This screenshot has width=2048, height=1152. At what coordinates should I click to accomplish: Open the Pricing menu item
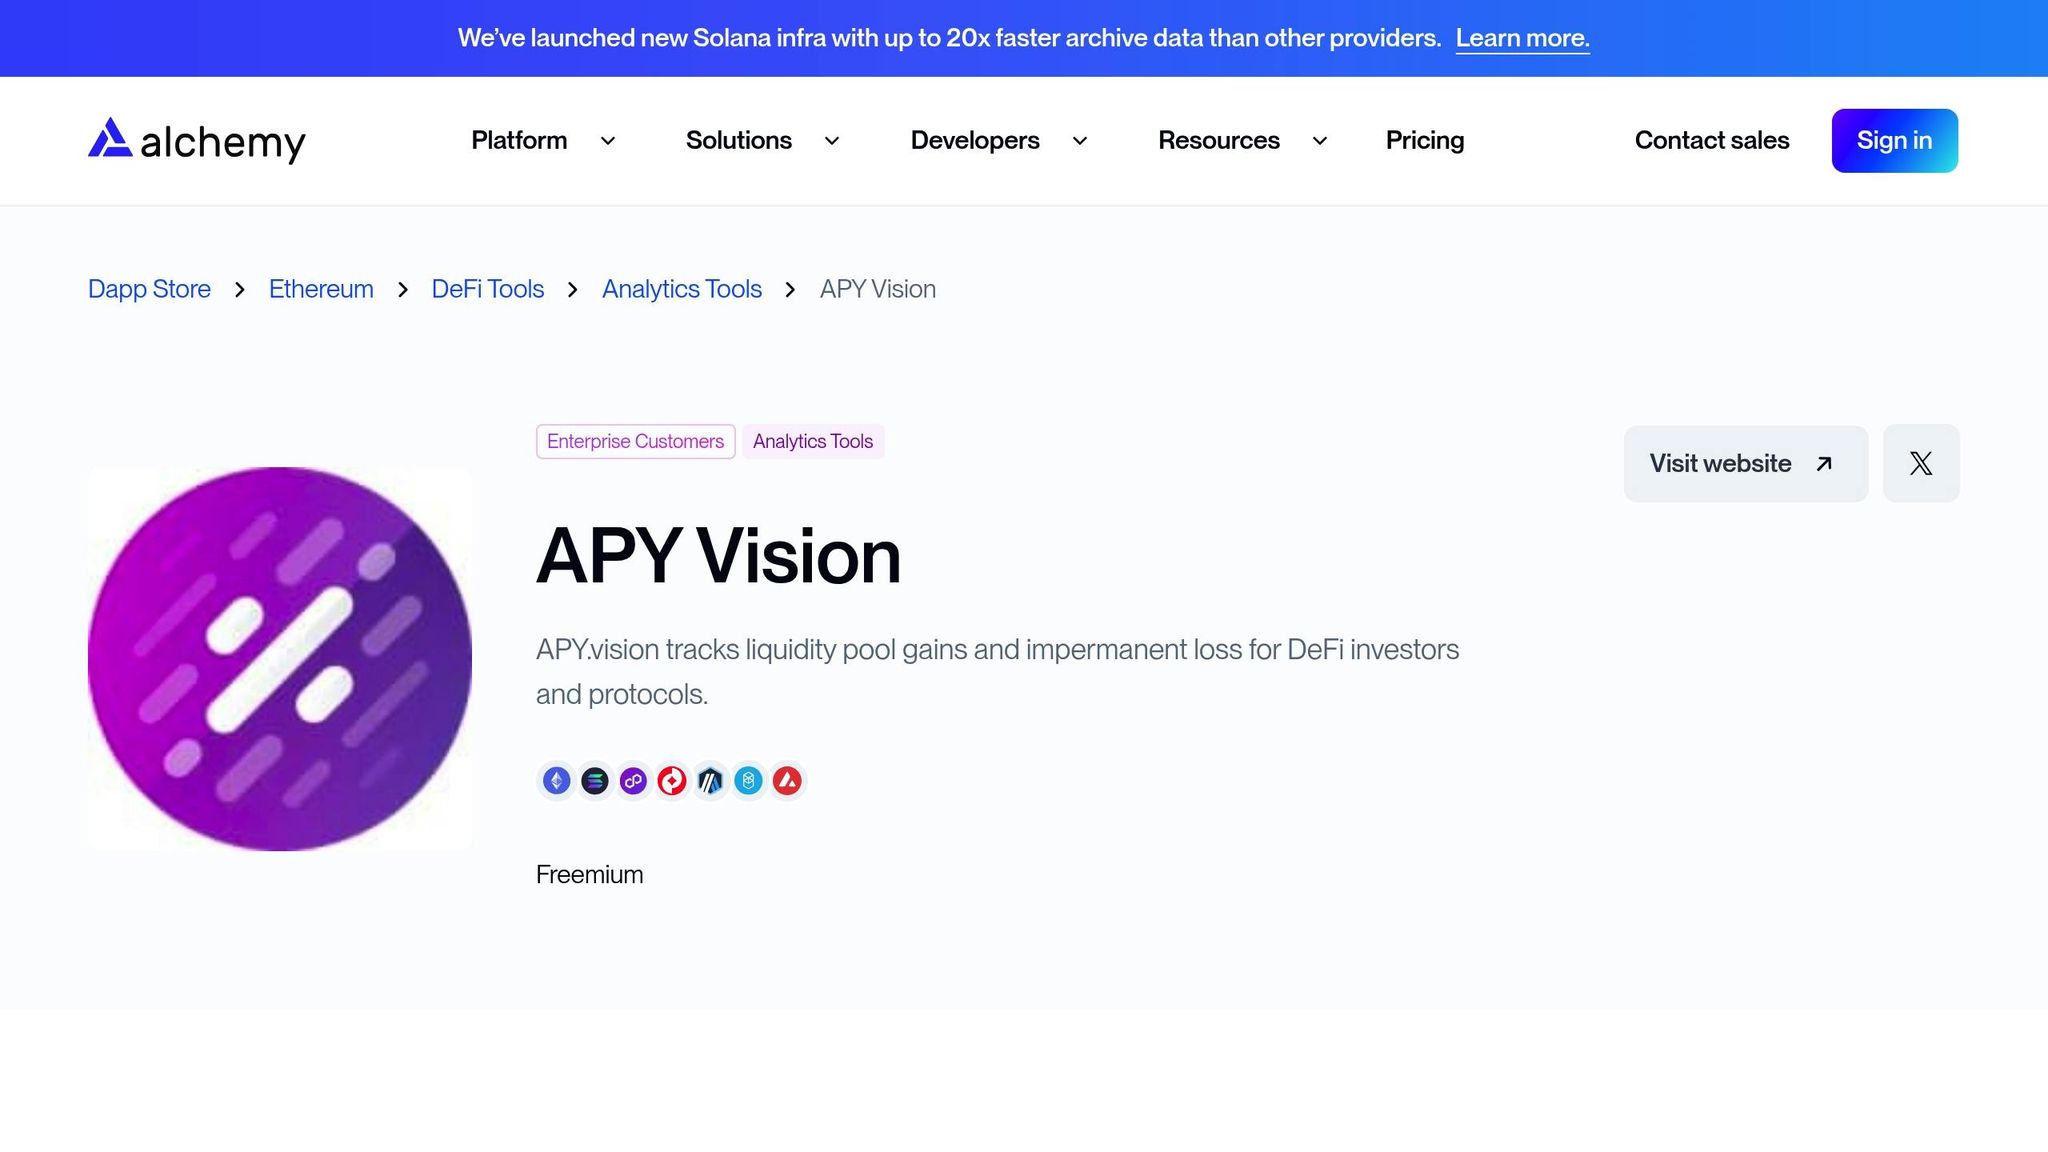[1424, 141]
